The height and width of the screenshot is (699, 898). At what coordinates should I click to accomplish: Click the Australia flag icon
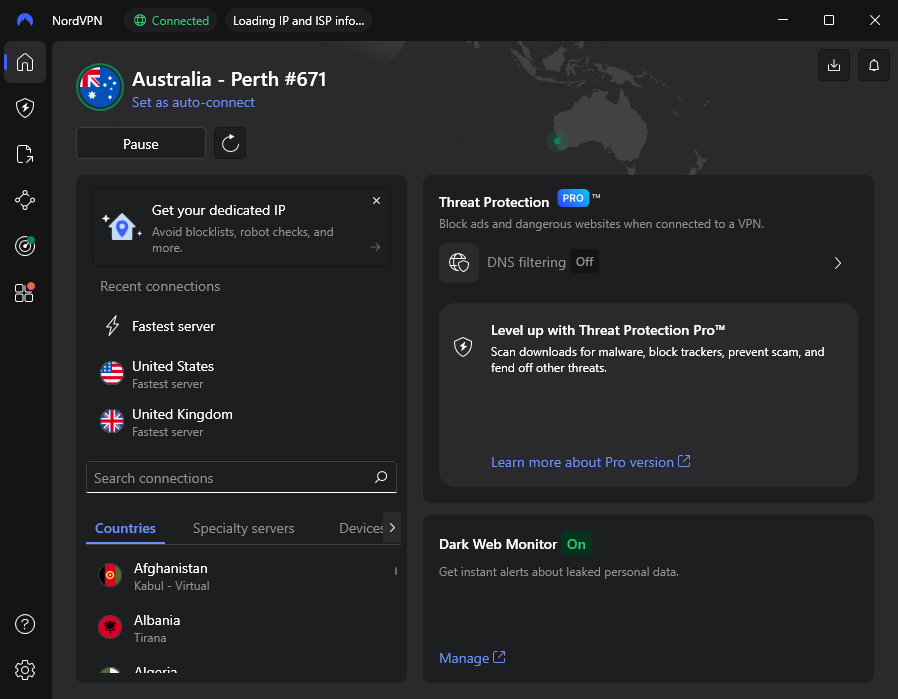tap(100, 87)
